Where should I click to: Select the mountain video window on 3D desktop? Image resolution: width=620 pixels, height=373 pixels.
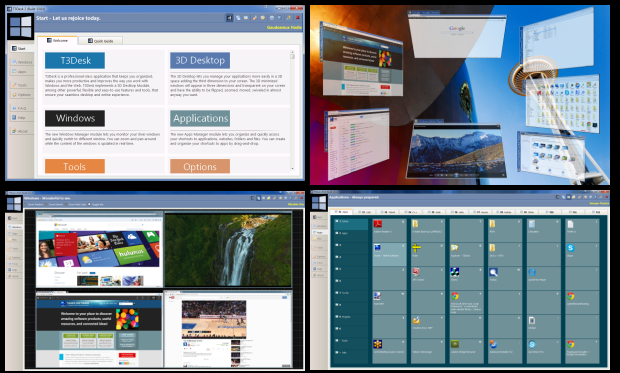[x=456, y=150]
